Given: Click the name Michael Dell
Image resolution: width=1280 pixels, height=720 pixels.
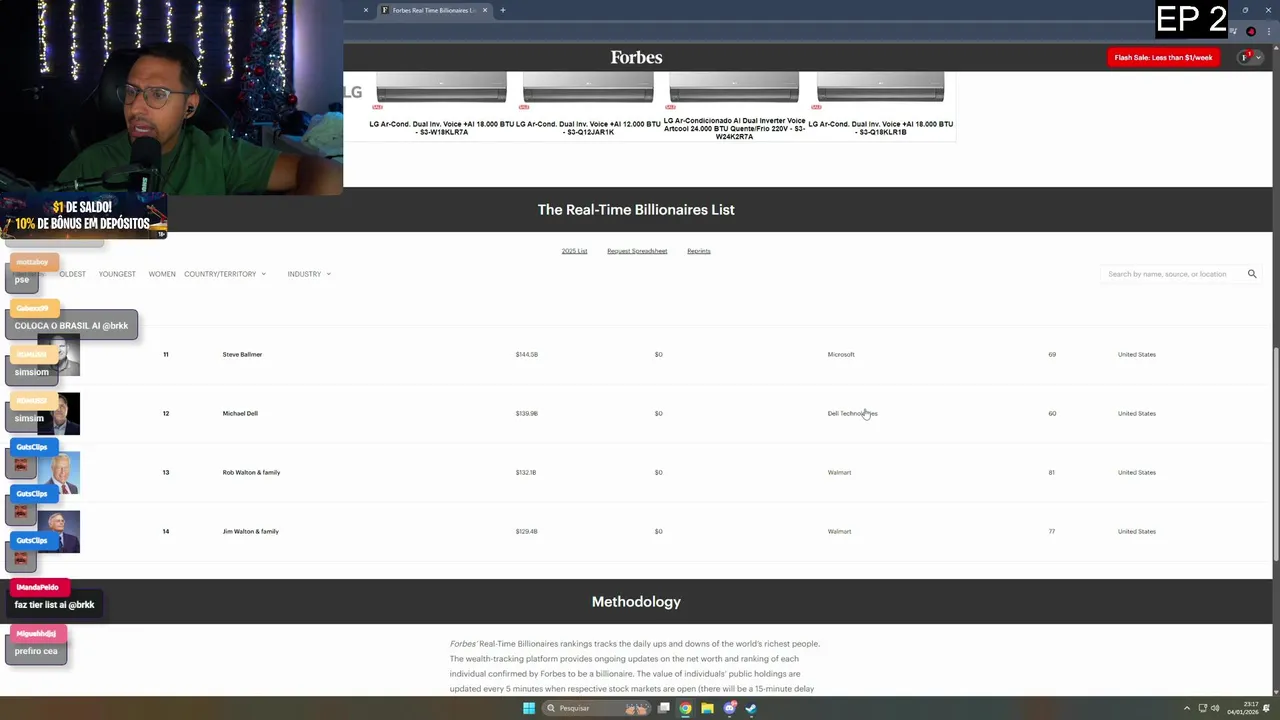Looking at the screenshot, I should tap(240, 413).
